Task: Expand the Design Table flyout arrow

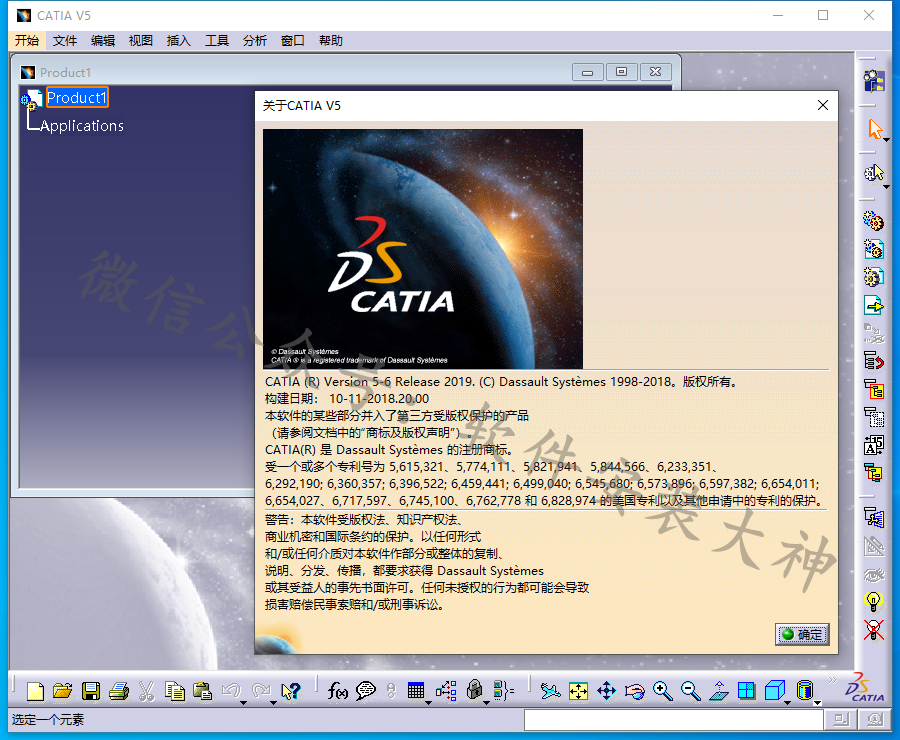Action: 428,703
